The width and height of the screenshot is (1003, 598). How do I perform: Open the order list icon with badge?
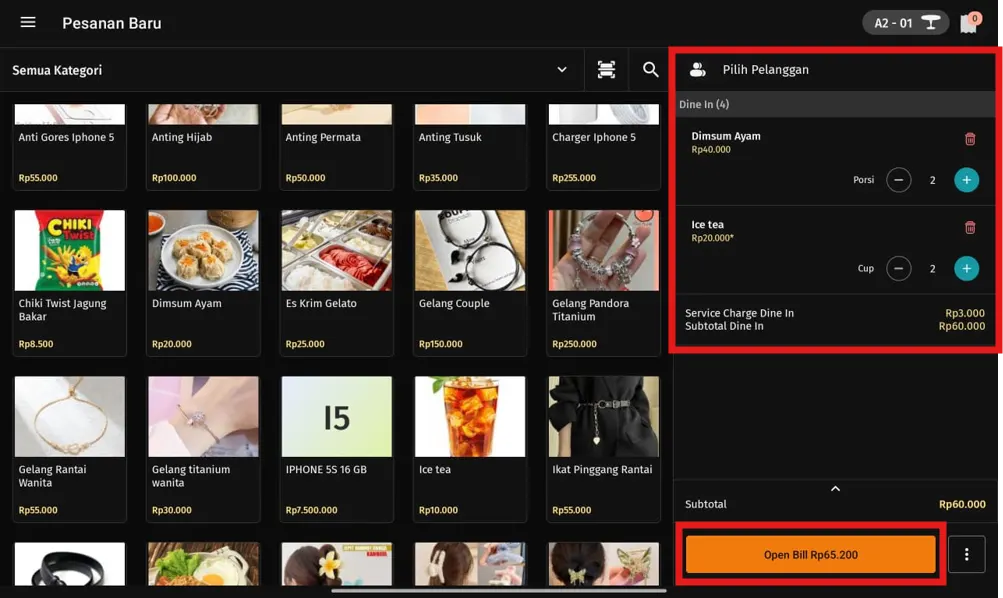tap(968, 23)
